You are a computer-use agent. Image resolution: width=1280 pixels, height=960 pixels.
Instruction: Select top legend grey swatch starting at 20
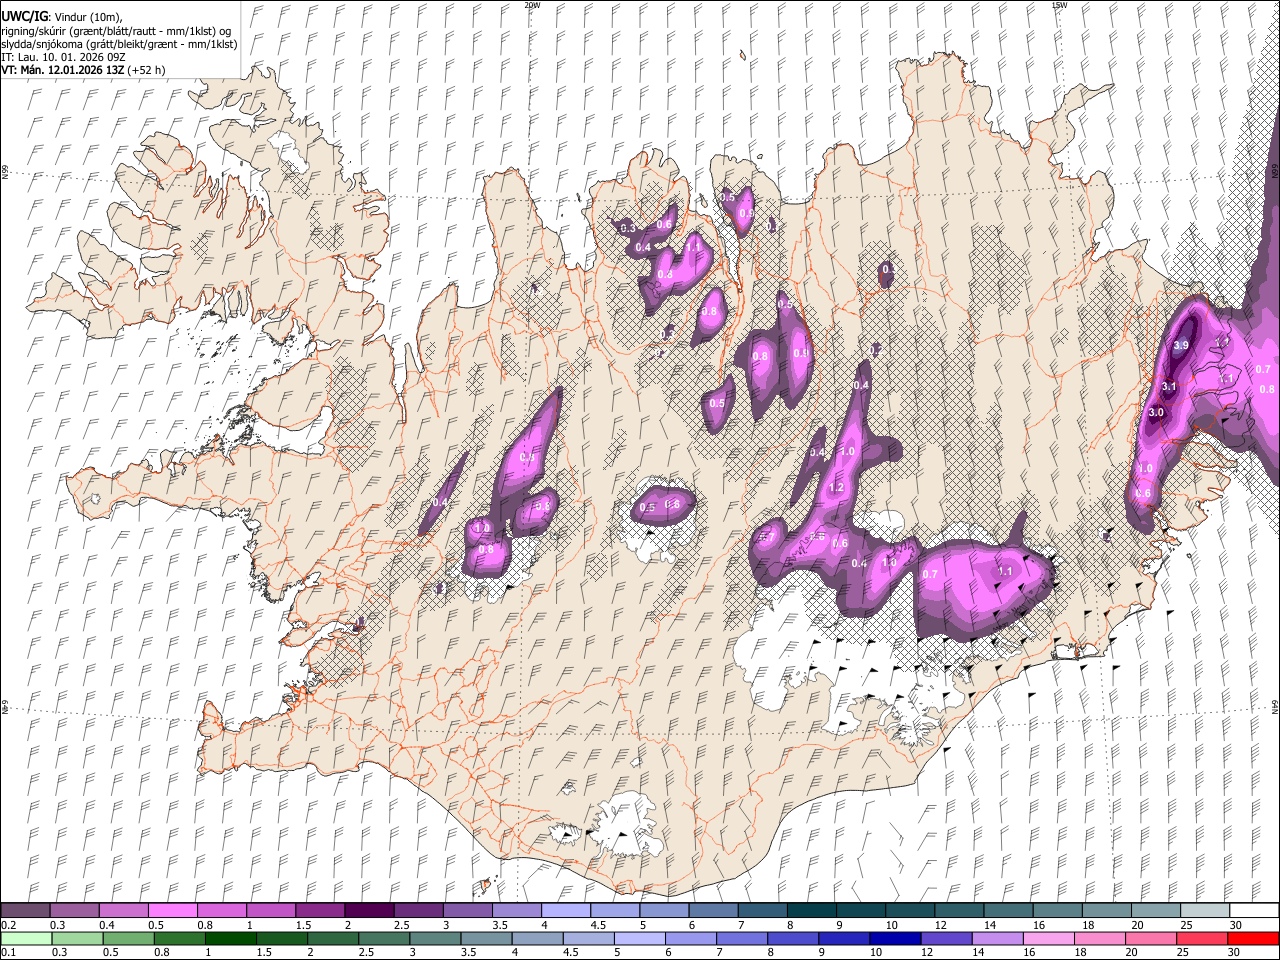(1156, 910)
